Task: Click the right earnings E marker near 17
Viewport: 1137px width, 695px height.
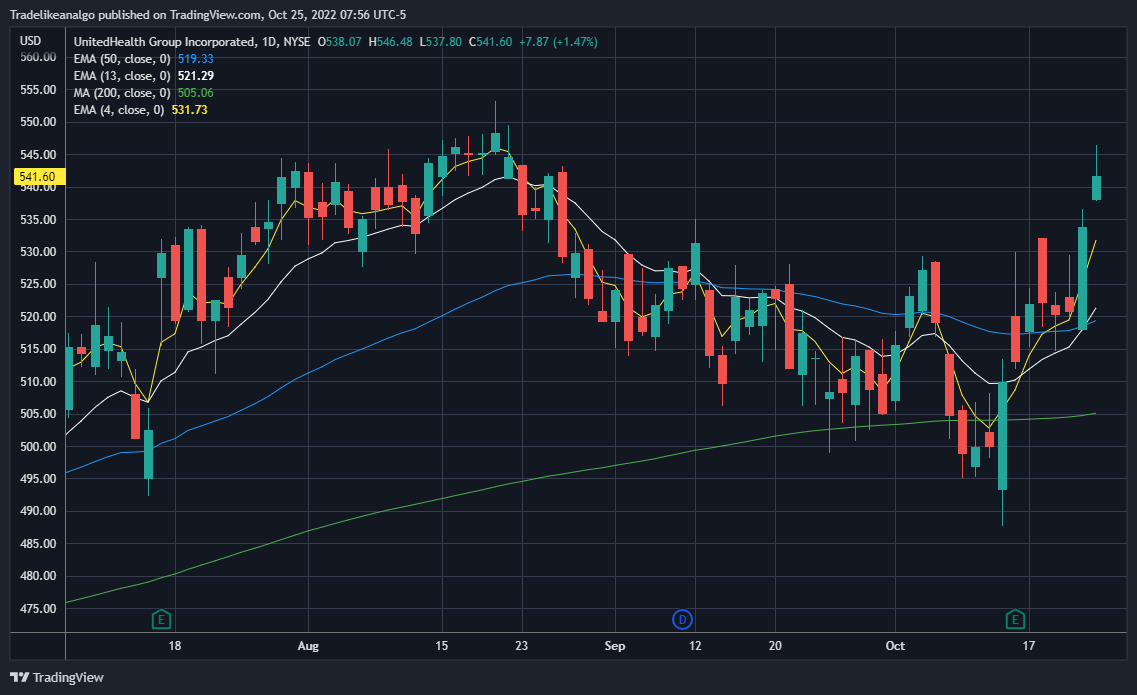Action: tap(1015, 620)
